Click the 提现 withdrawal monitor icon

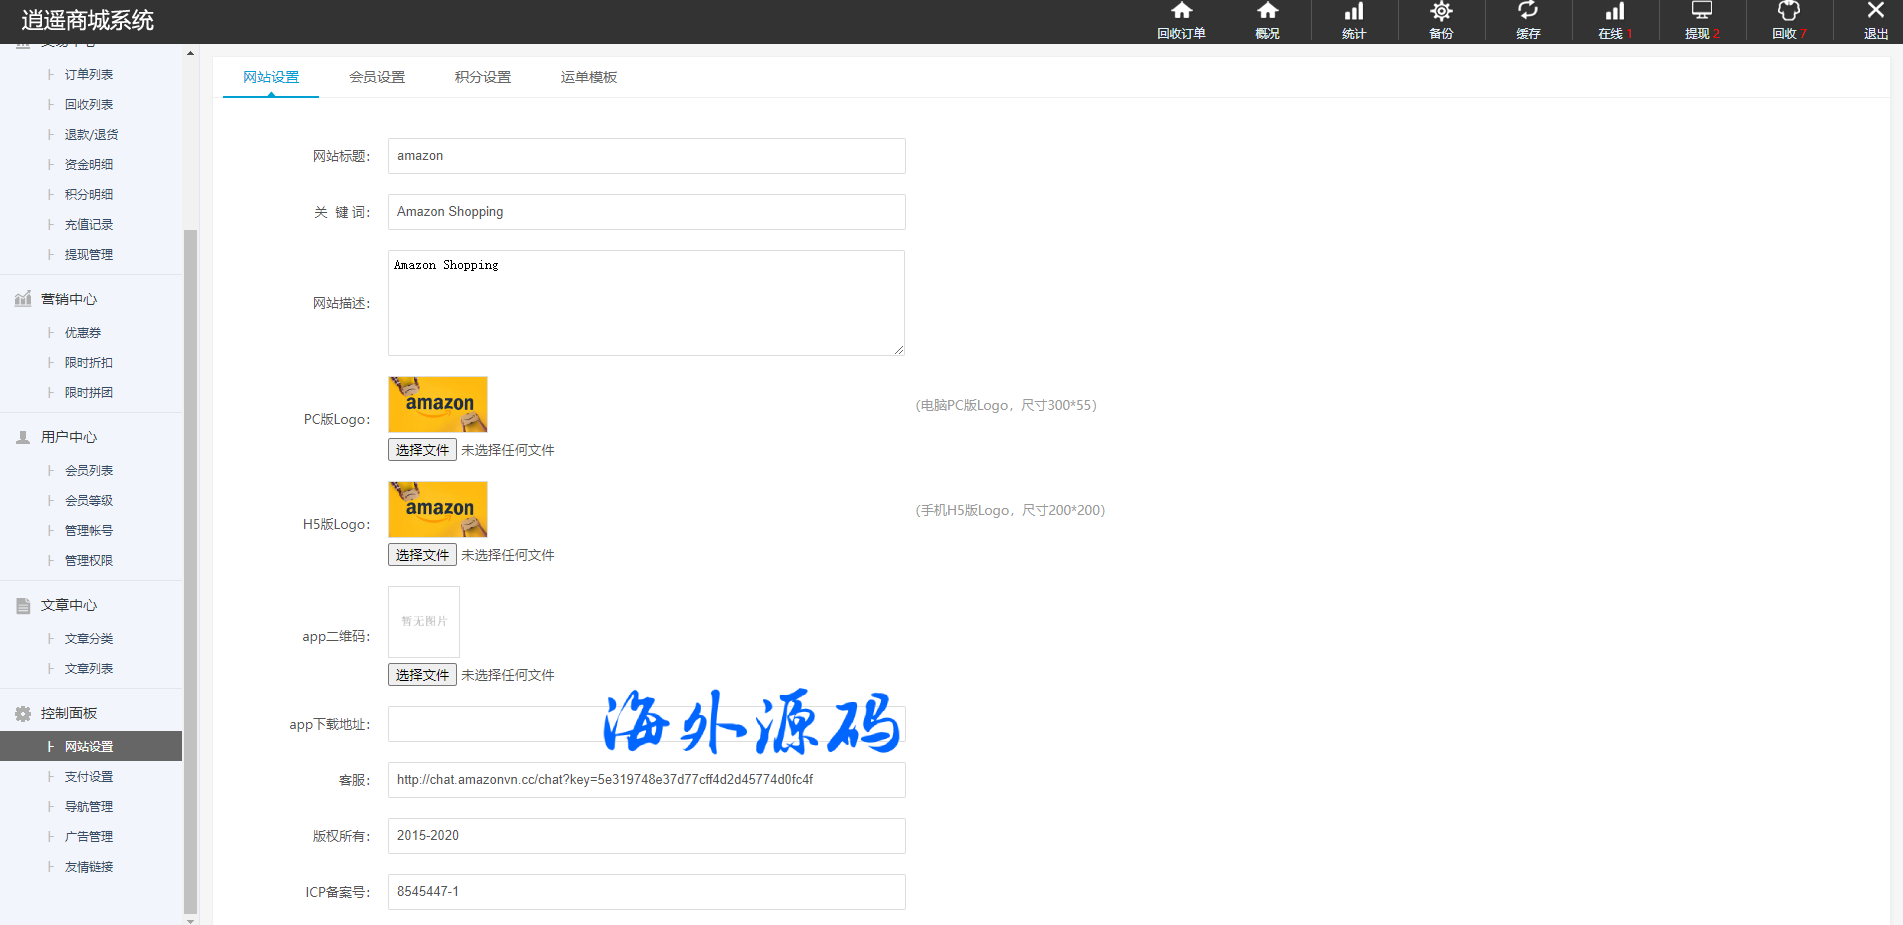coord(1701,12)
